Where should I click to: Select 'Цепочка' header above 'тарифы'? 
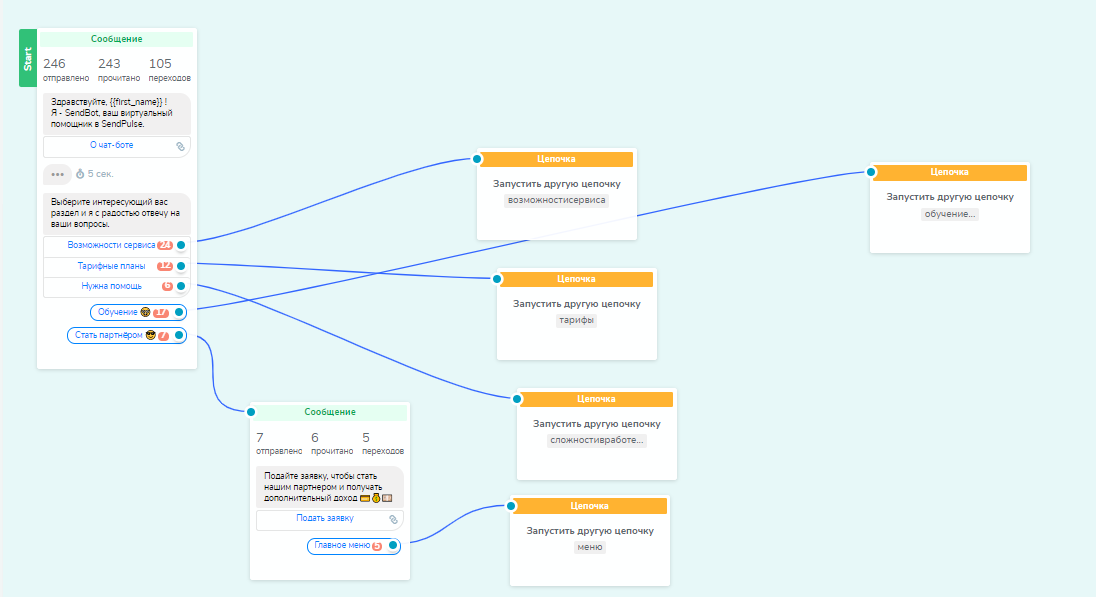coord(576,279)
